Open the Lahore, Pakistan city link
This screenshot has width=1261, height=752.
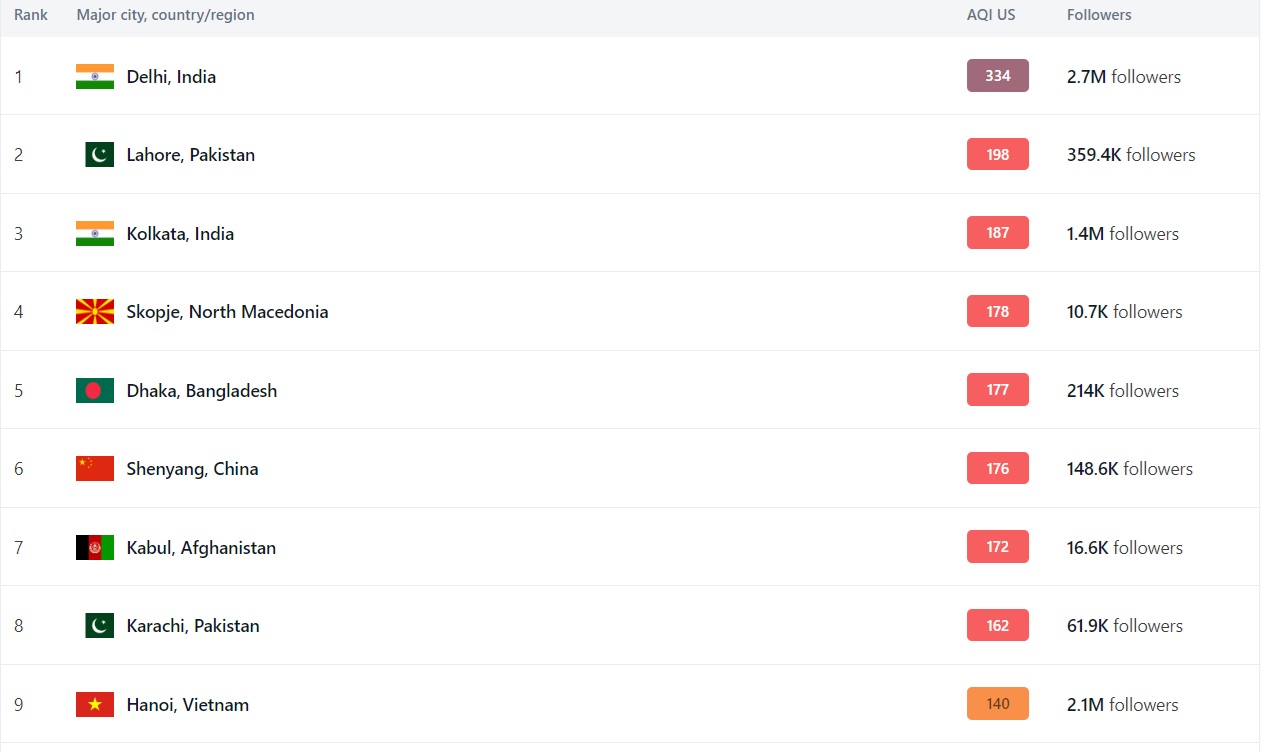[x=191, y=155]
